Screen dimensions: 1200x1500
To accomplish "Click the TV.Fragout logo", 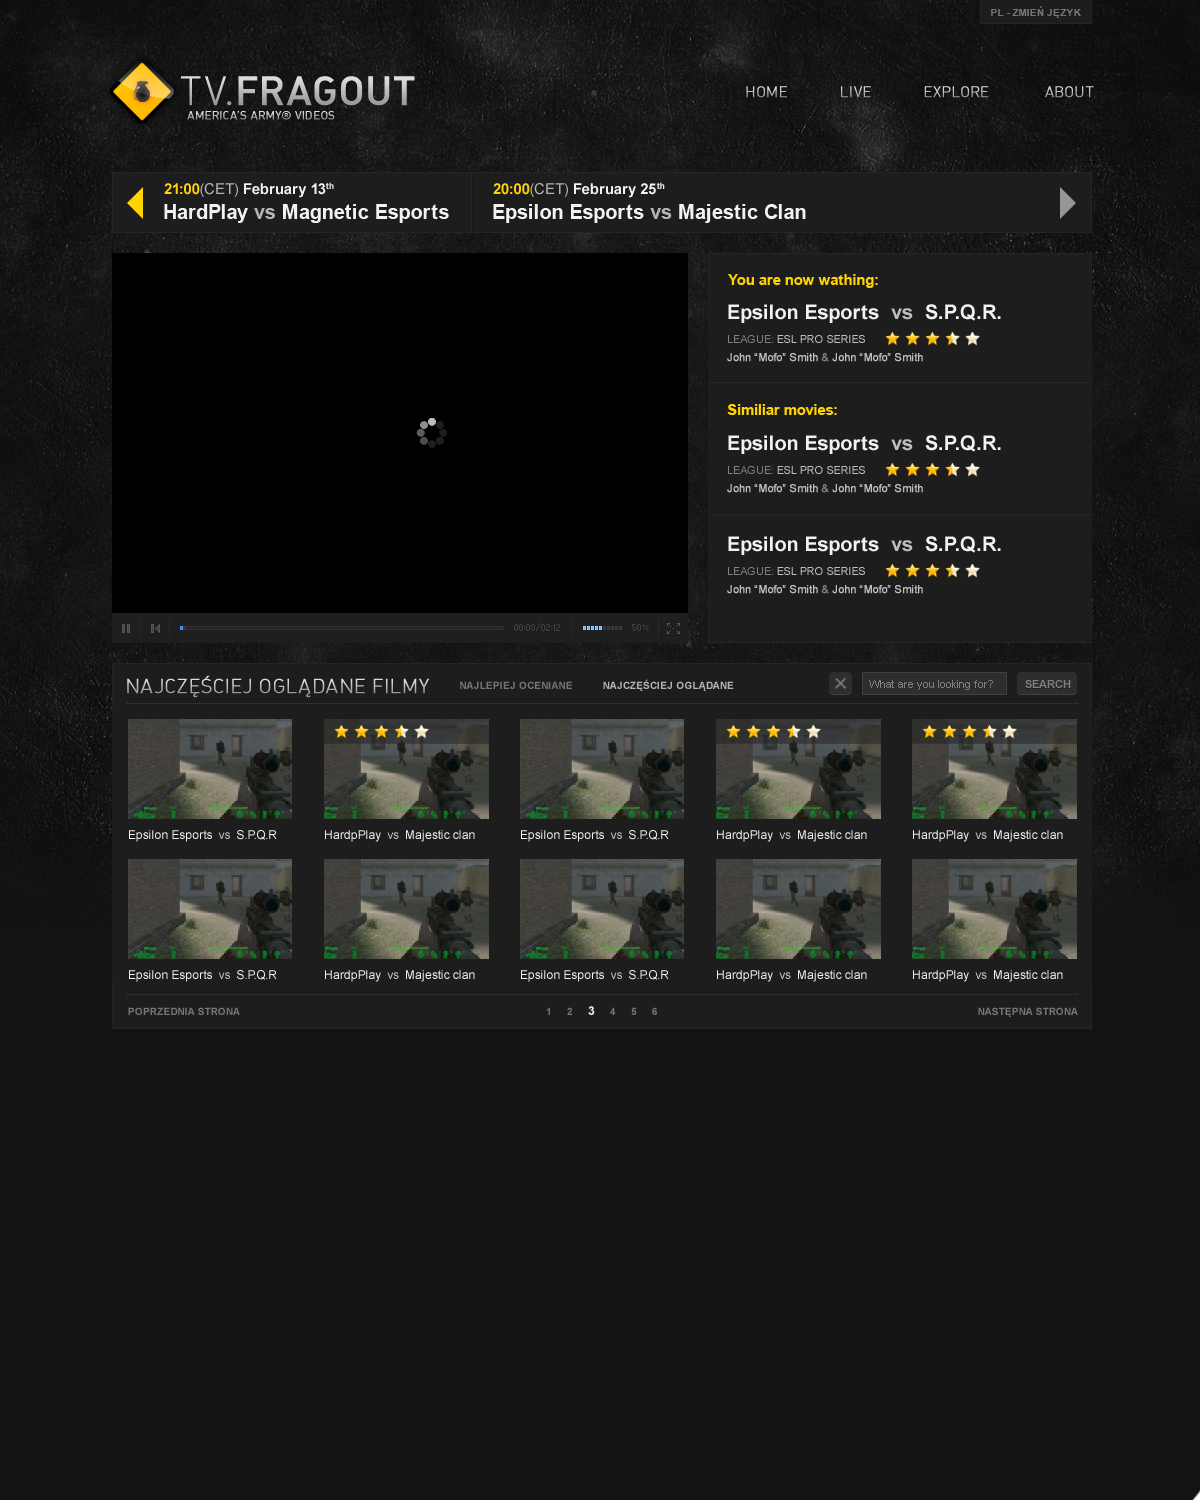I will [x=263, y=93].
